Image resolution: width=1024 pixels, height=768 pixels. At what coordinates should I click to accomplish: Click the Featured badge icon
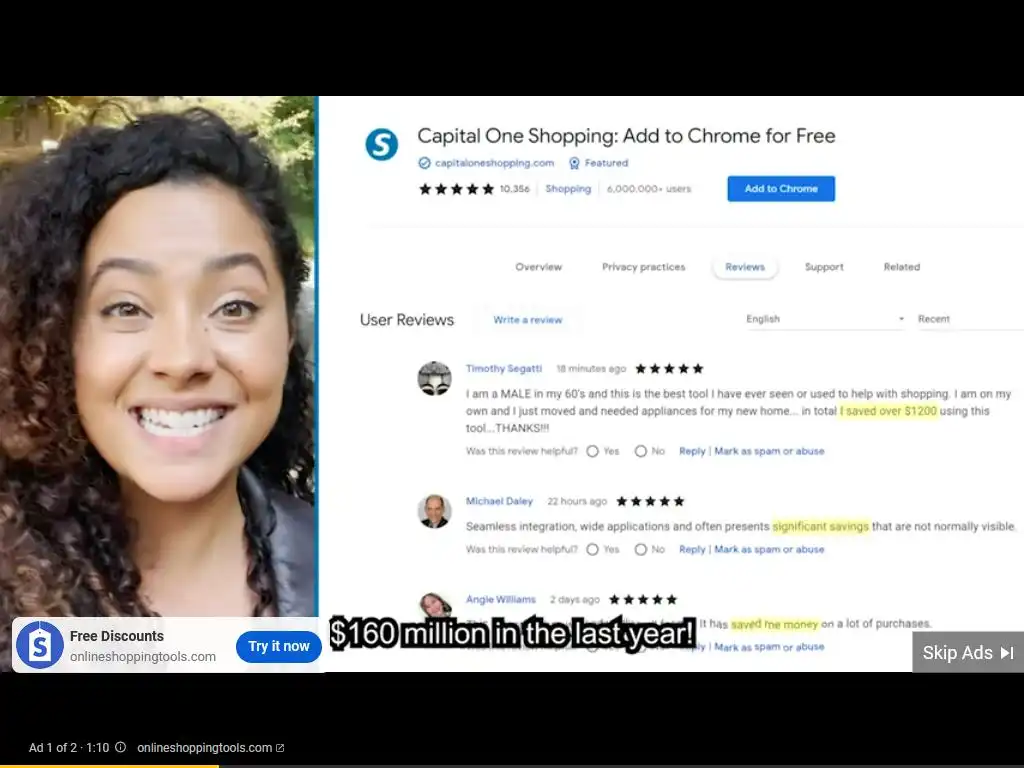coord(574,163)
